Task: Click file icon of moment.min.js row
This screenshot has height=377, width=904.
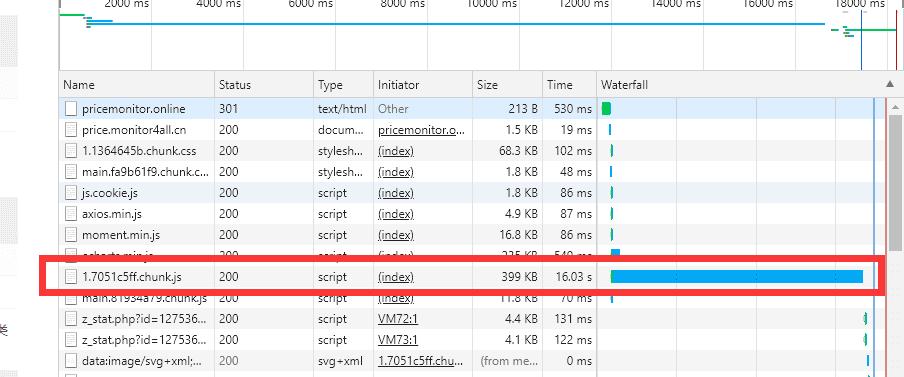Action: coord(70,235)
